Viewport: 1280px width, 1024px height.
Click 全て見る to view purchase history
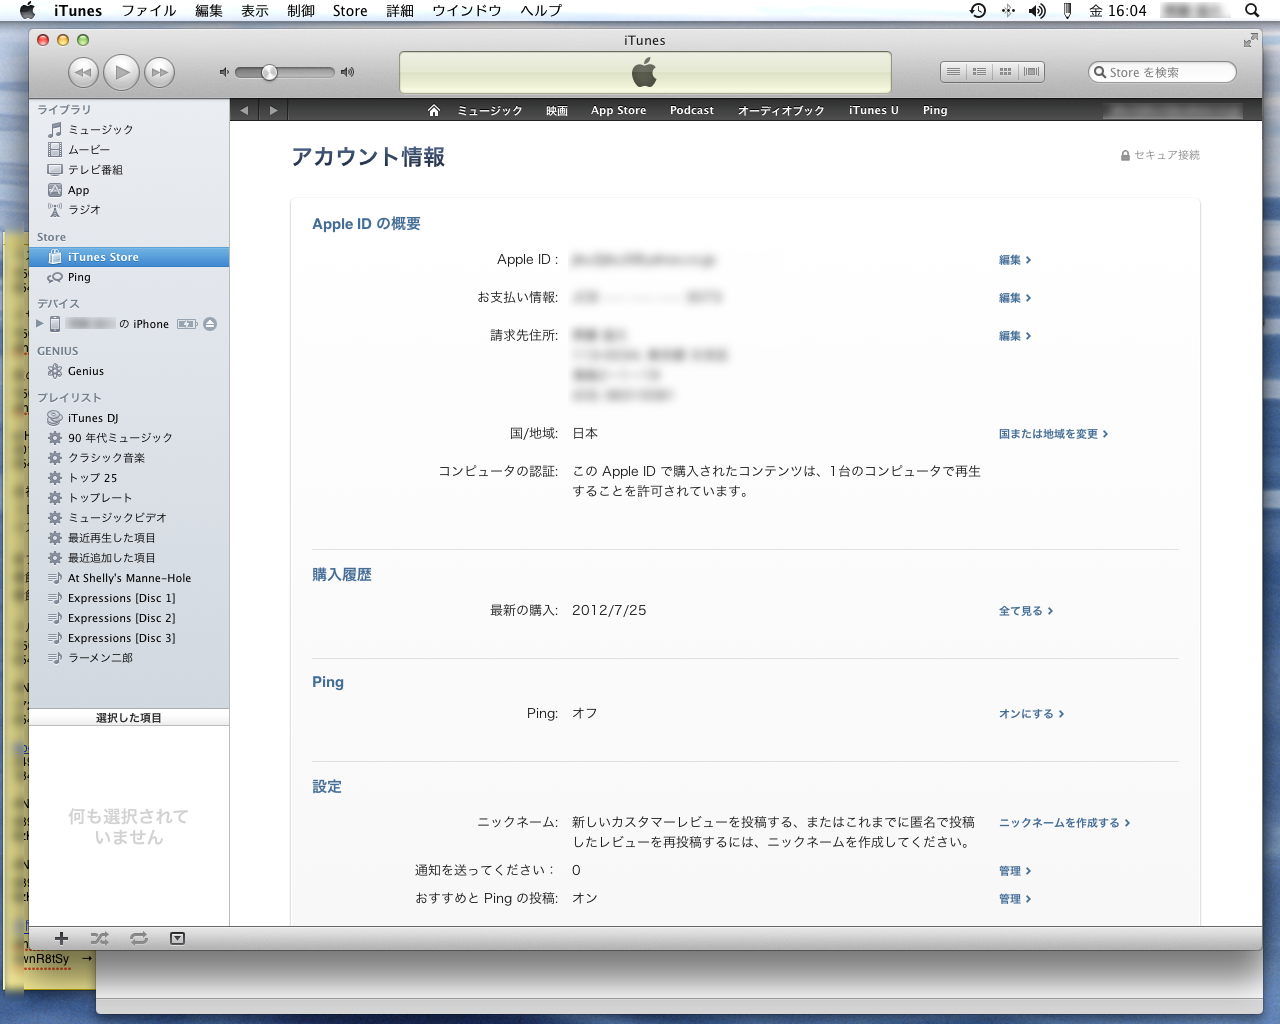click(x=1025, y=611)
